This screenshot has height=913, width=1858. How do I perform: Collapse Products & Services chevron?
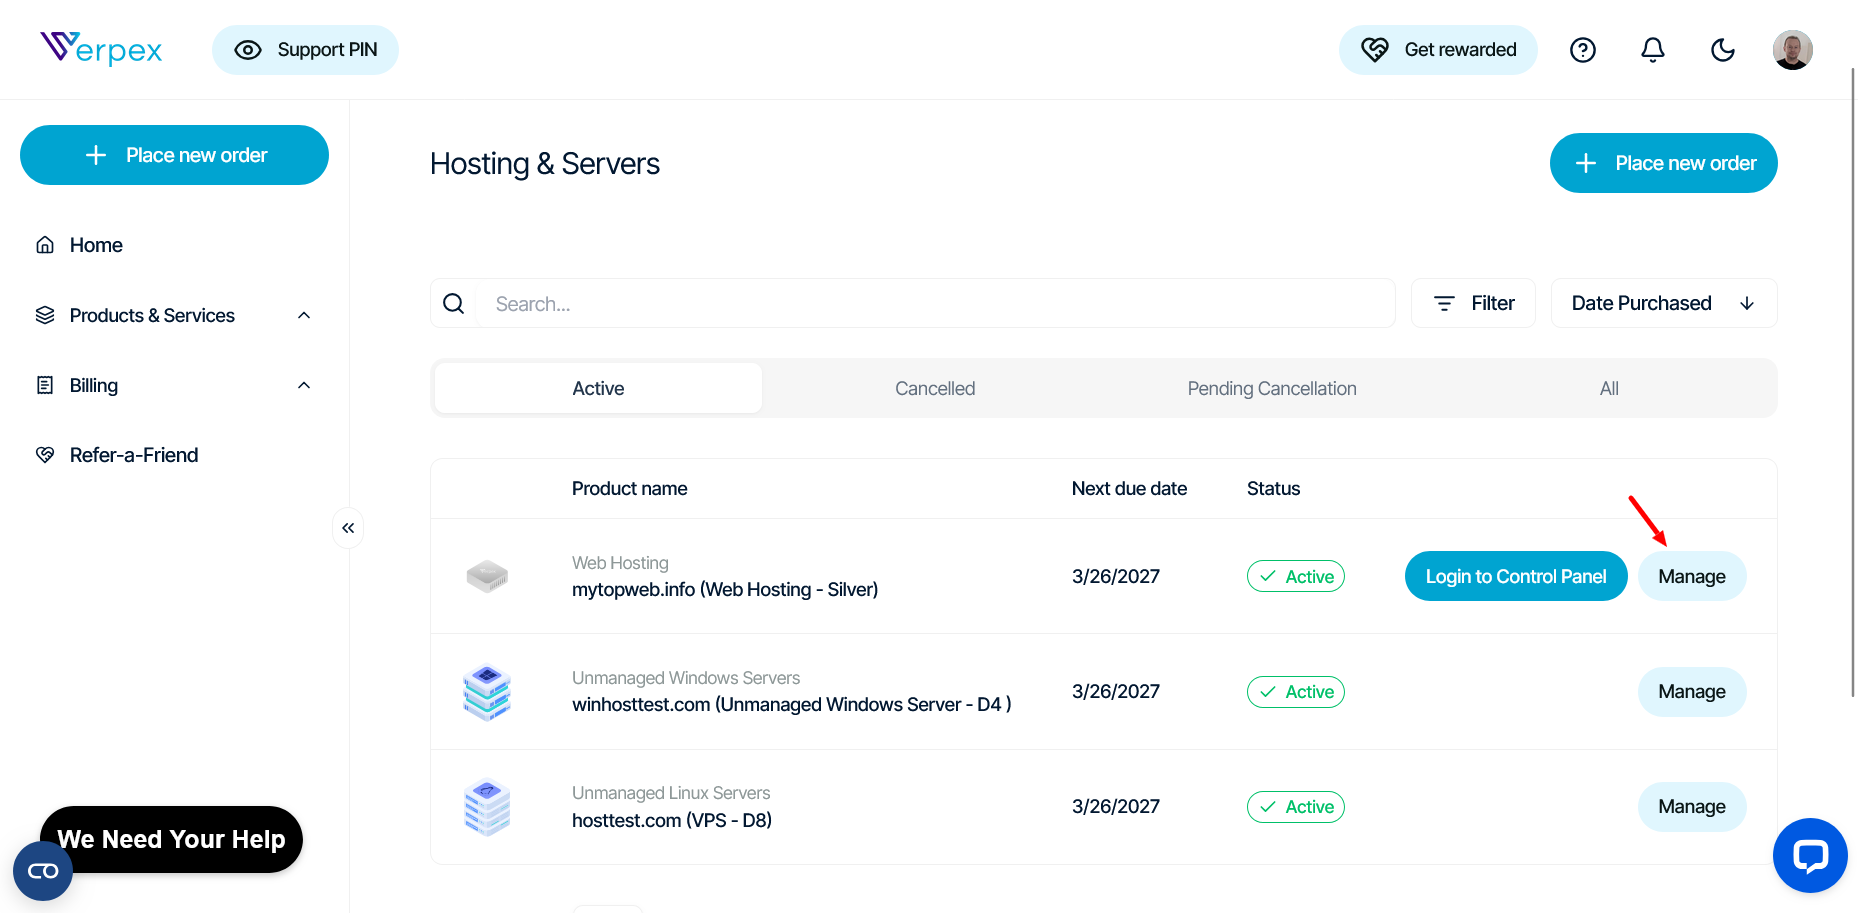click(304, 315)
